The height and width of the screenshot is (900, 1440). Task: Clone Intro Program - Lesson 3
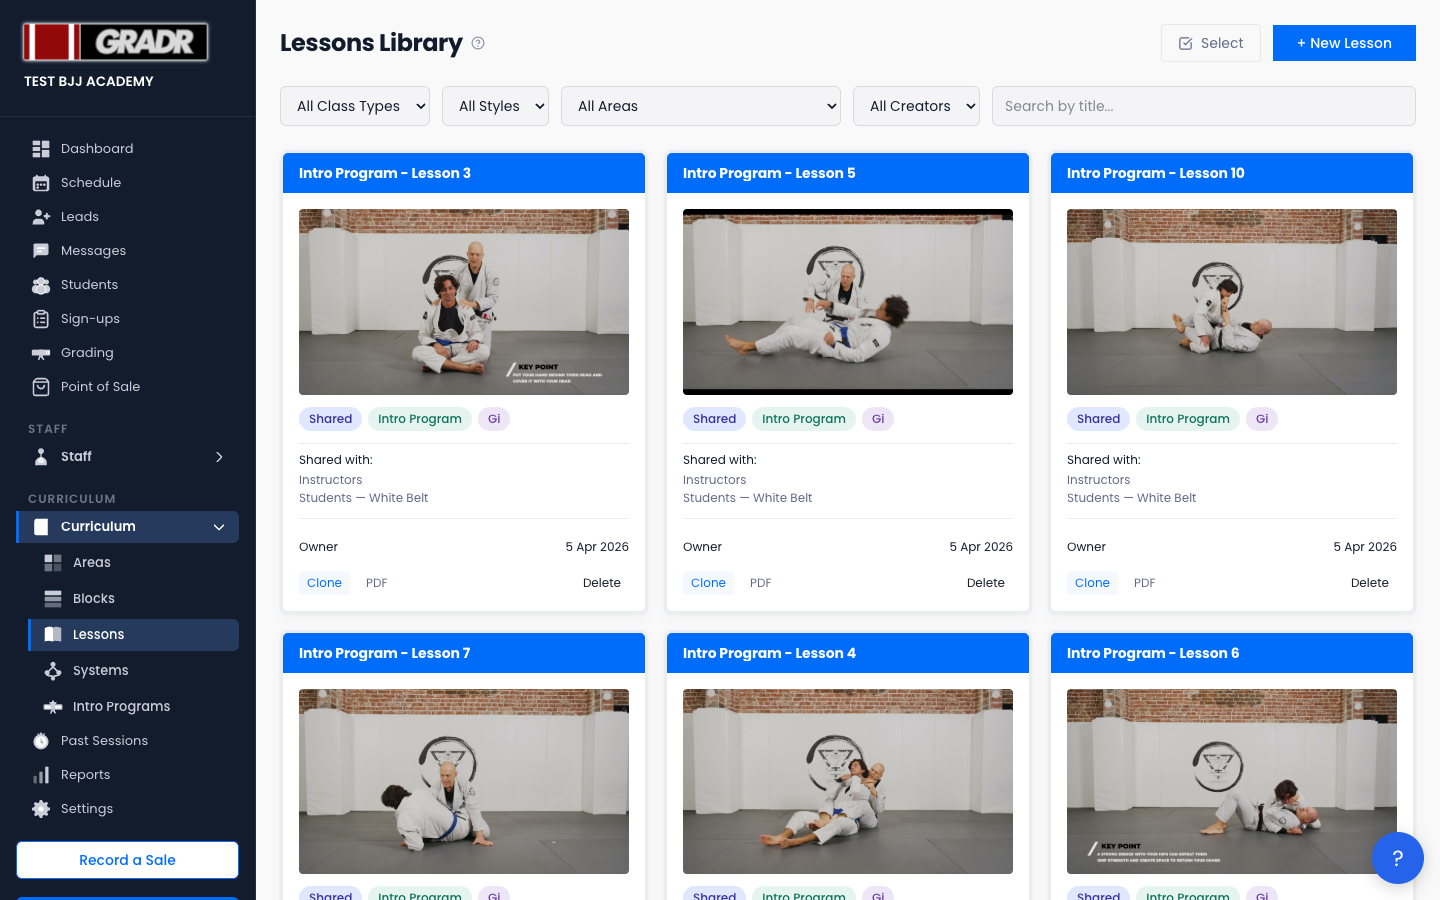[x=324, y=583]
